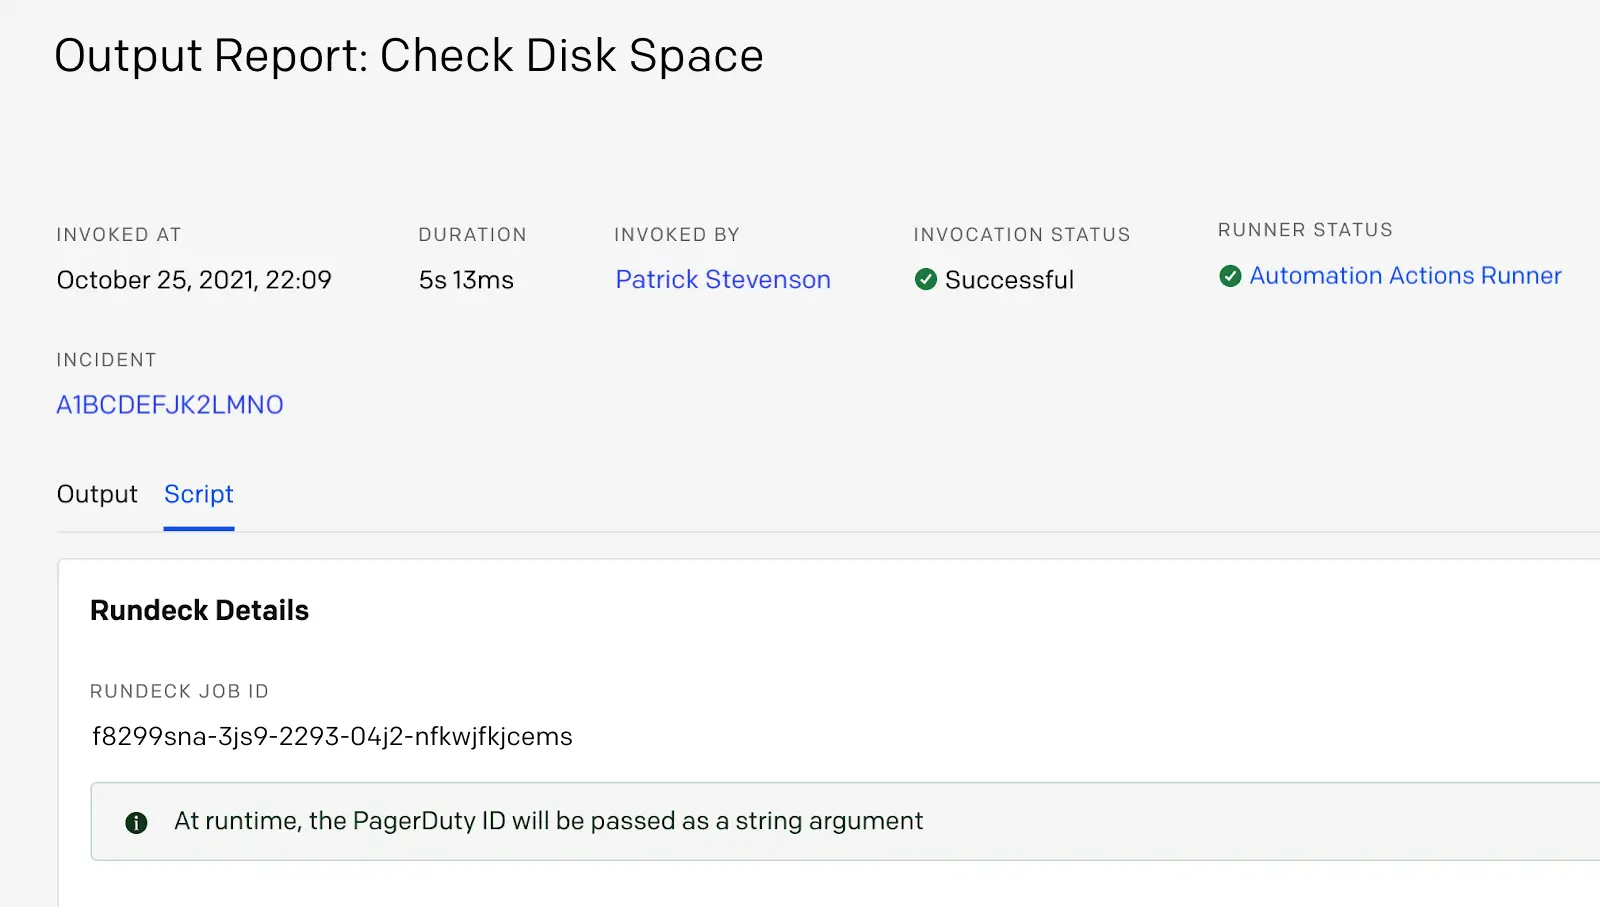
Task: Click the RUNNER STATUS label
Action: (x=1305, y=230)
